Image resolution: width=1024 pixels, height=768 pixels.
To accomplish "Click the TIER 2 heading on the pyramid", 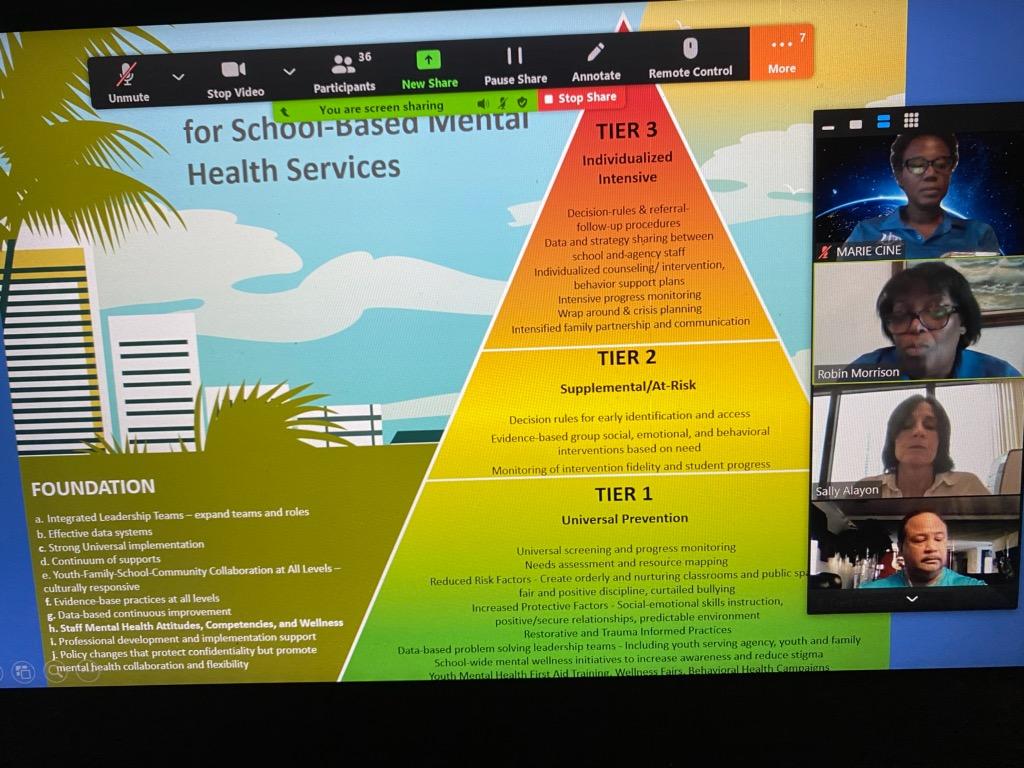I will click(x=626, y=358).
